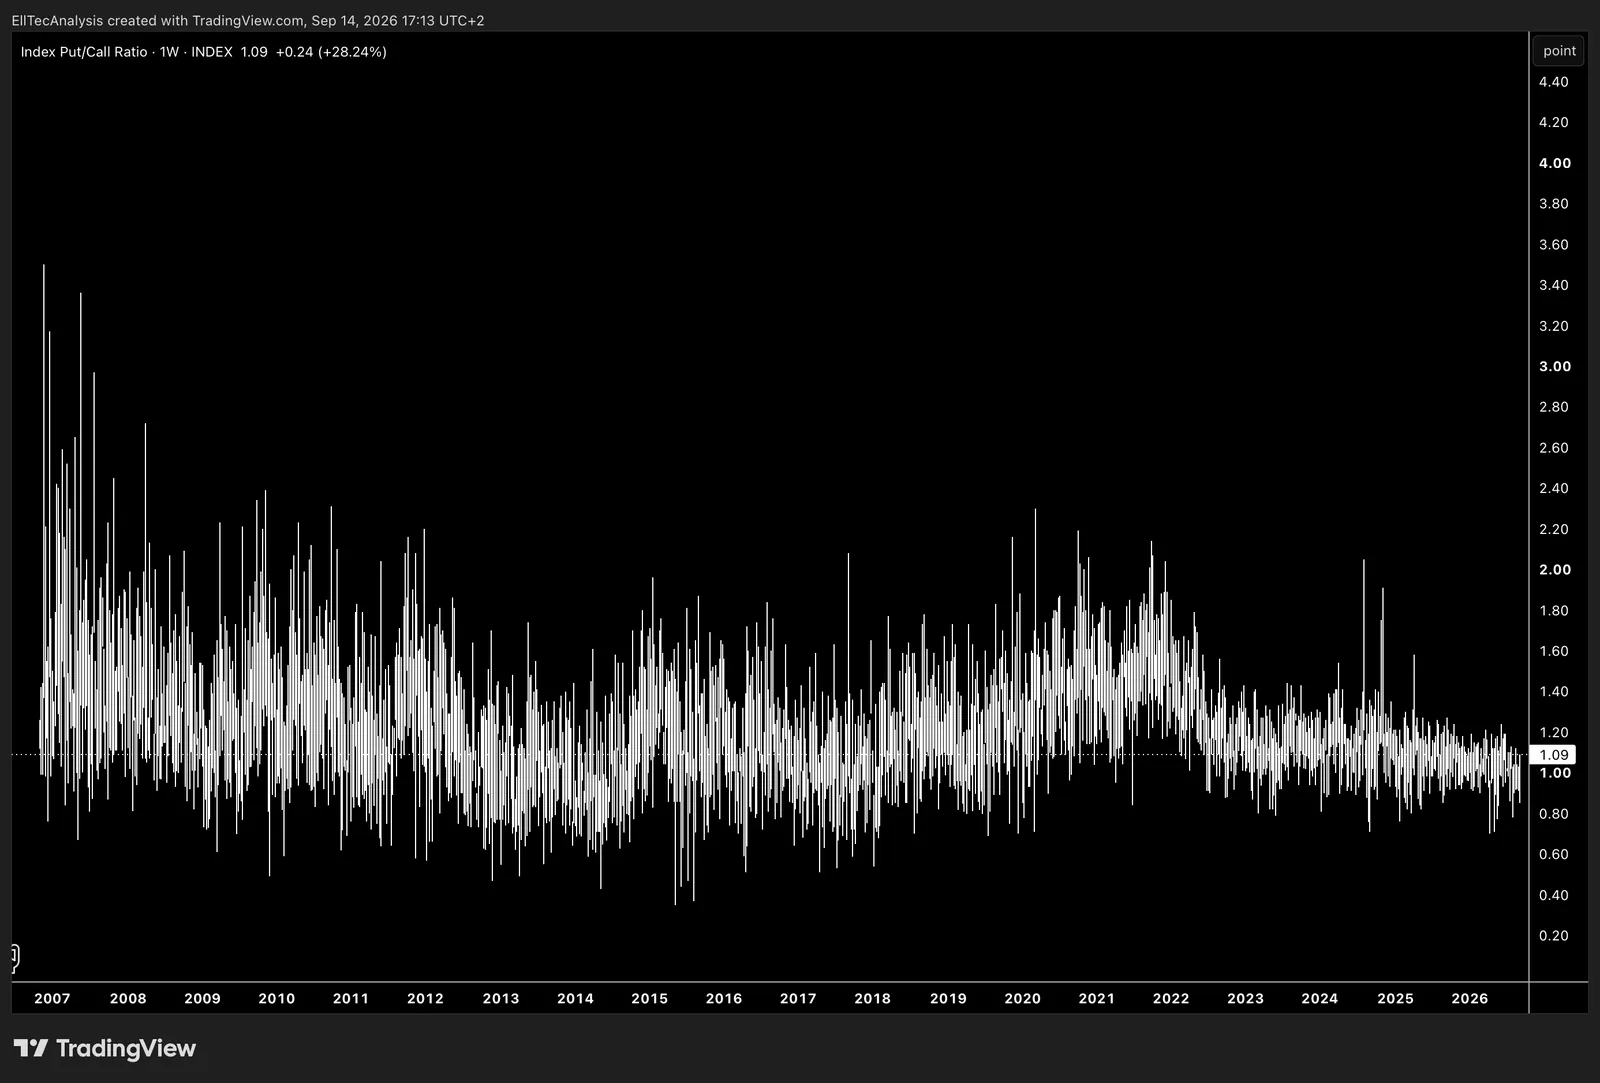1600x1083 pixels.
Task: Click the 2014 year label on time axis
Action: point(575,998)
